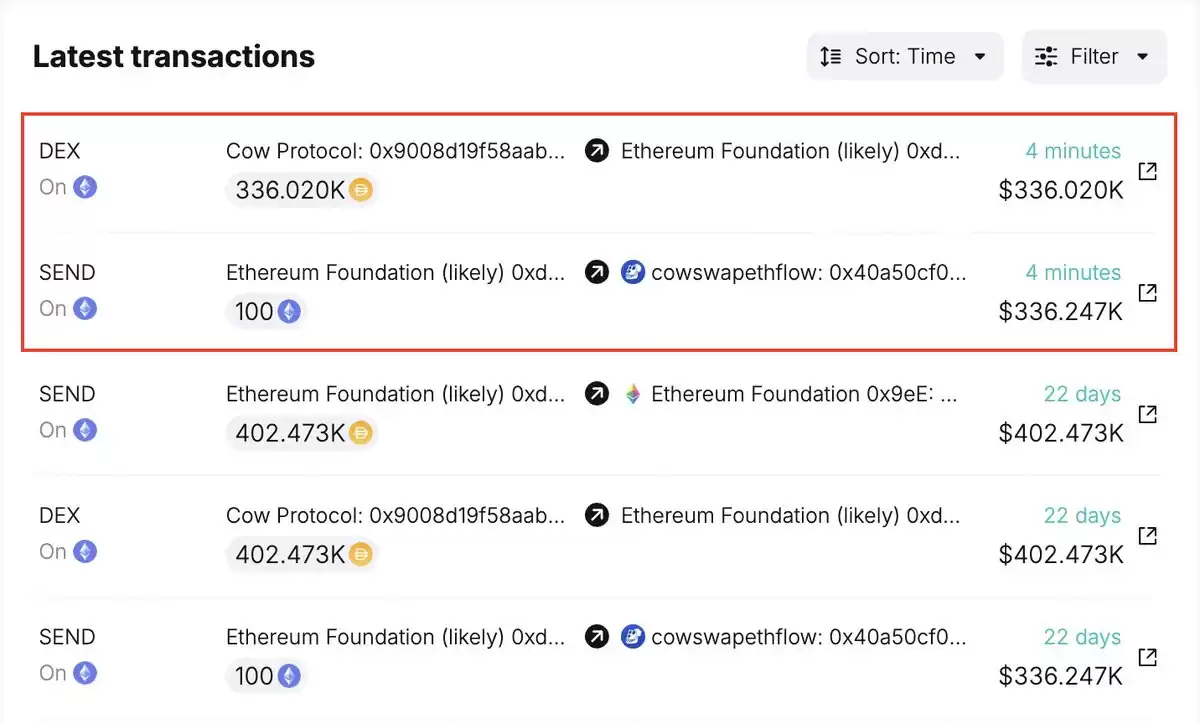
Task: Click Ethereum chain icon in first DEX row
Action: (x=85, y=187)
